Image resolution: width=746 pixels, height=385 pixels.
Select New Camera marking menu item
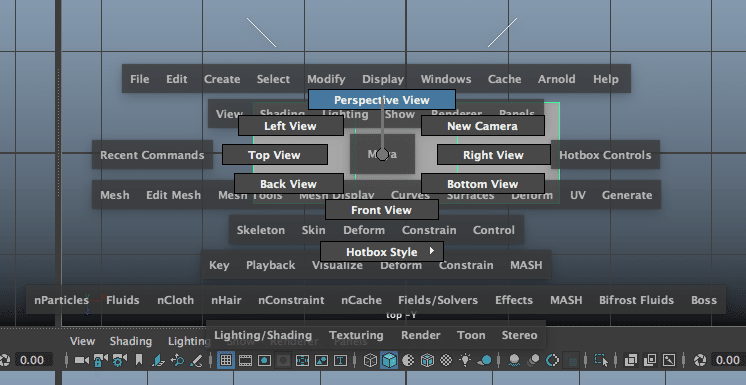[482, 126]
